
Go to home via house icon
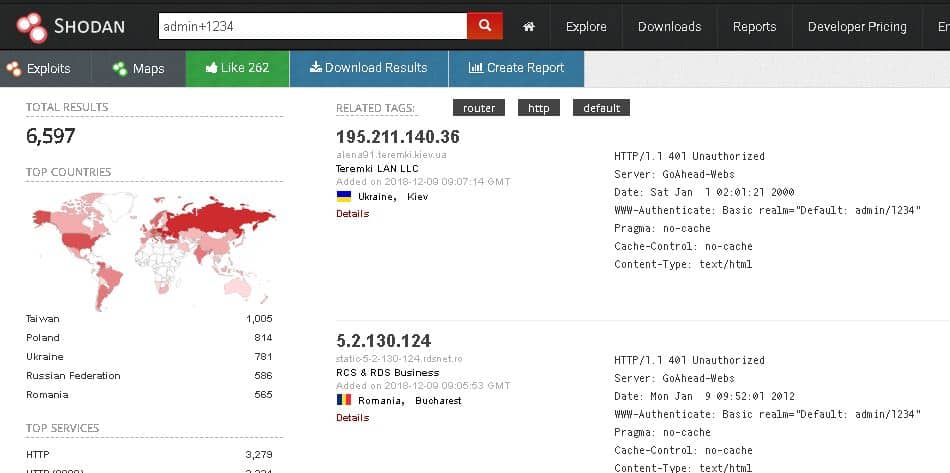529,27
